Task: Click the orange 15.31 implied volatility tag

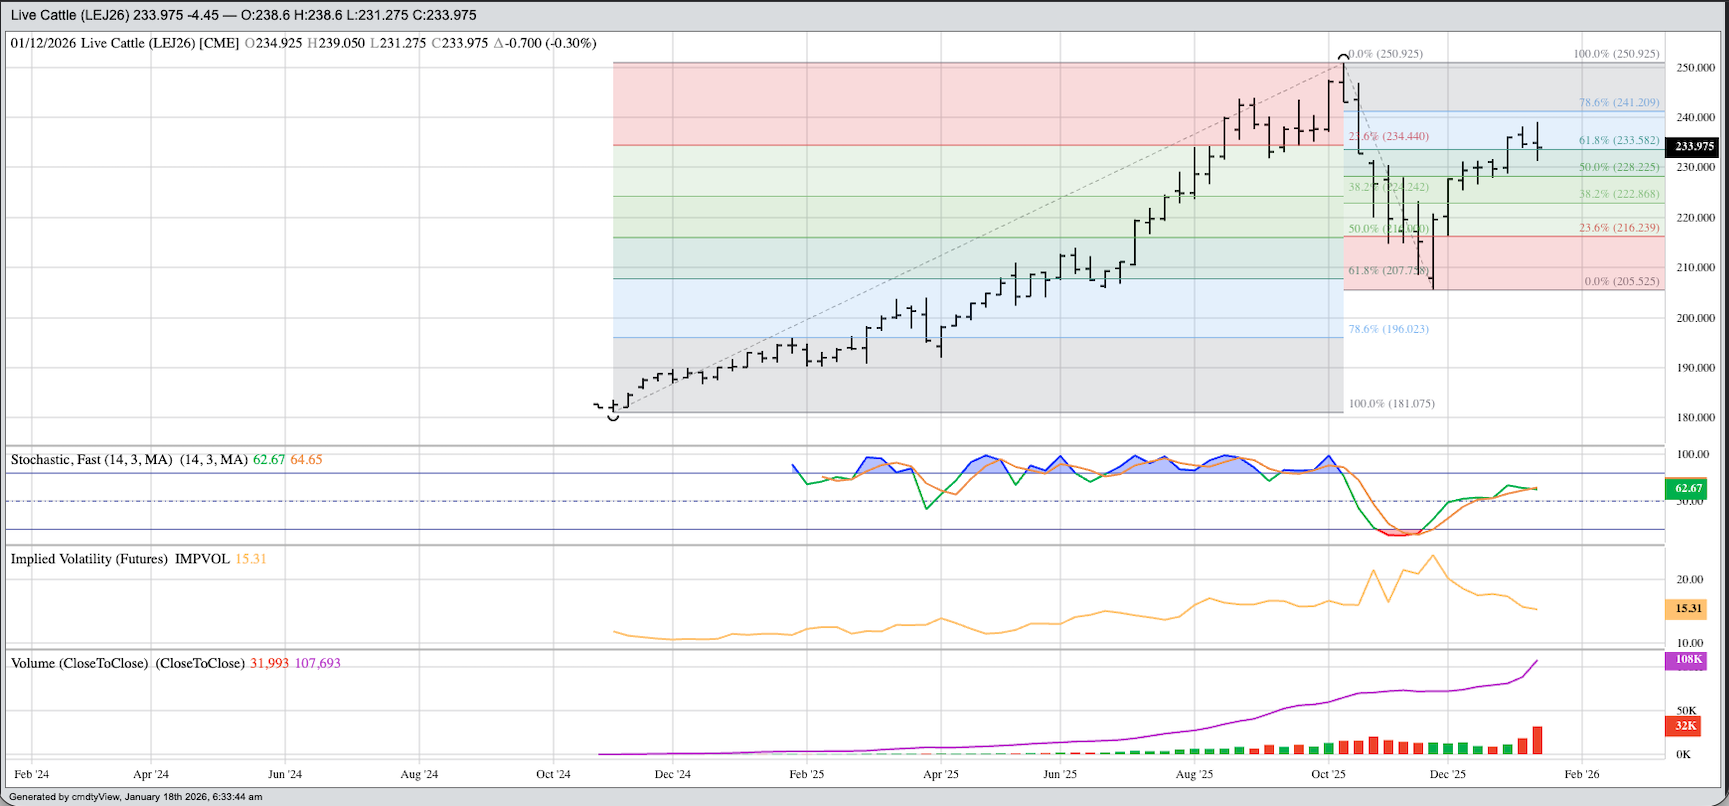Action: point(1688,608)
